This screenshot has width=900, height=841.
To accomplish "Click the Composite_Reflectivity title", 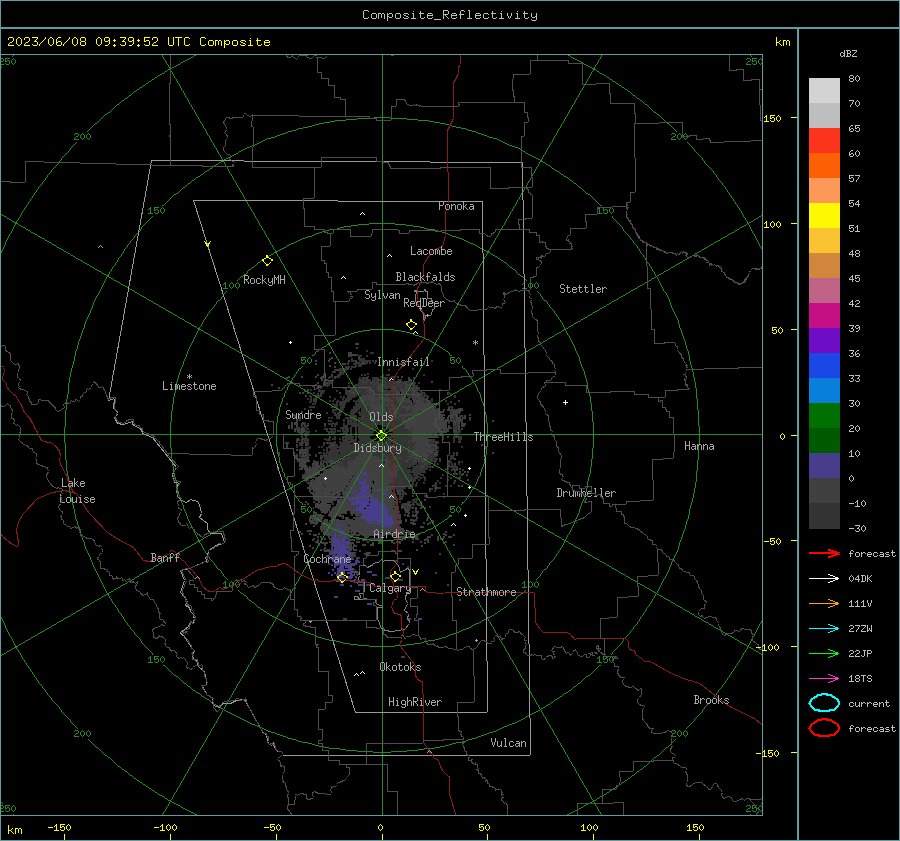I will pos(450,15).
